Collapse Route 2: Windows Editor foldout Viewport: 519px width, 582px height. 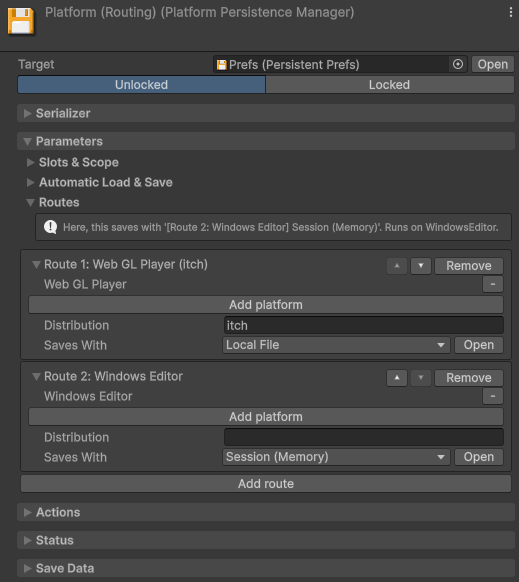(36, 377)
